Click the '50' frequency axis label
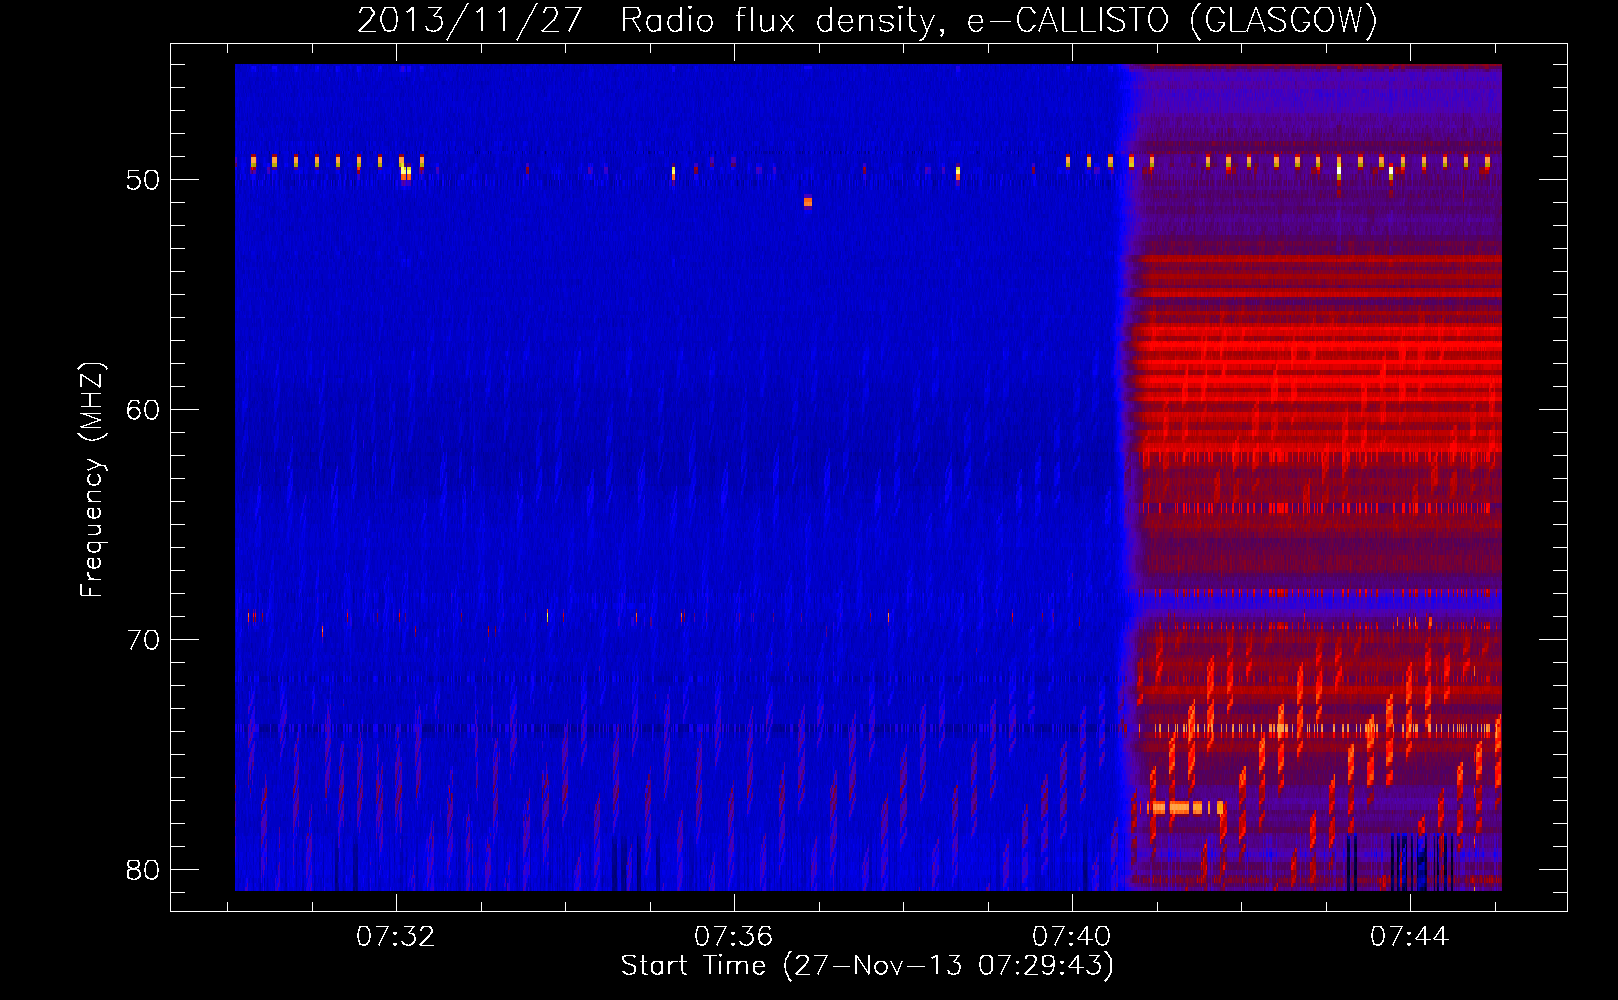Screen dimensions: 1618x1000 [143, 180]
